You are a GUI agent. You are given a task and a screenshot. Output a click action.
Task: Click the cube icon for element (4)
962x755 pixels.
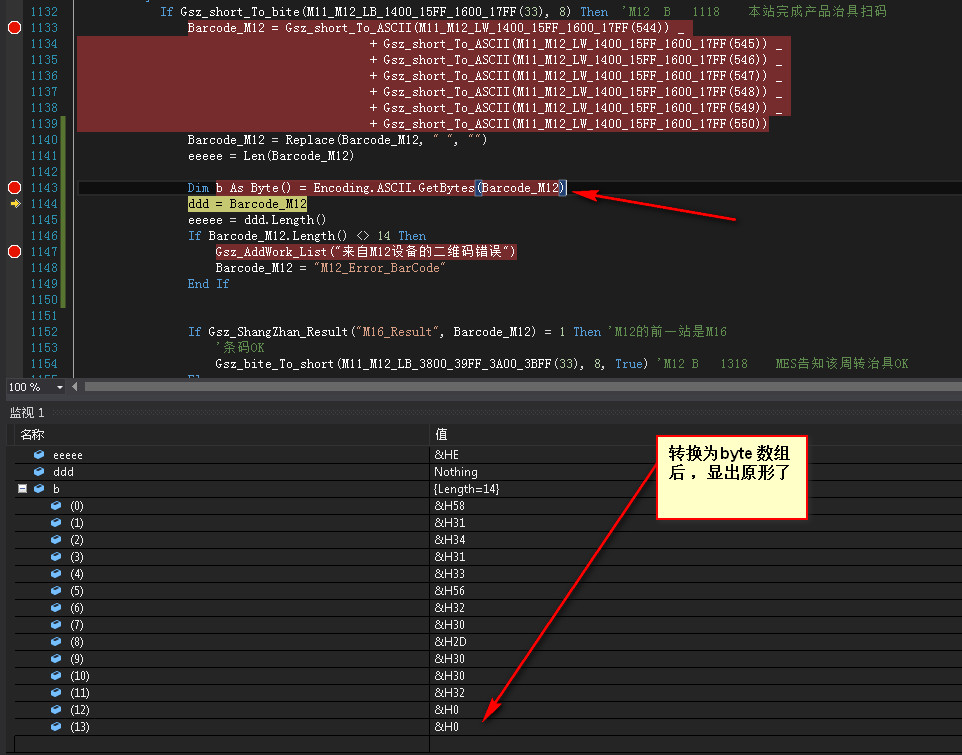click(56, 573)
